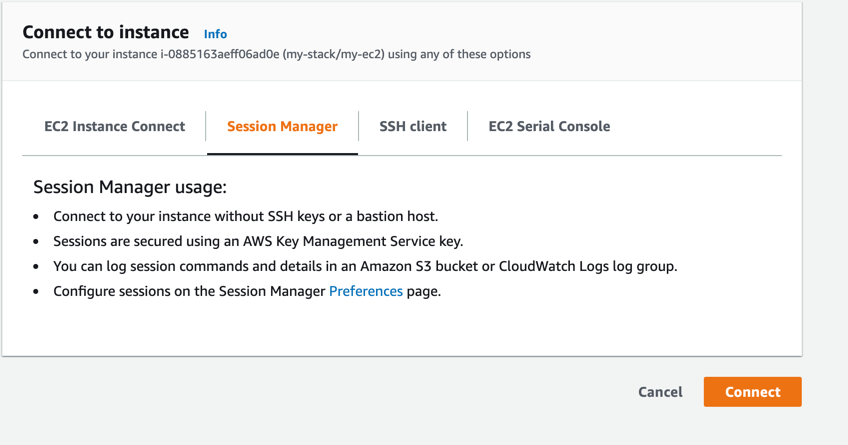Open the Info link beside the title
The image size is (848, 445).
point(215,34)
